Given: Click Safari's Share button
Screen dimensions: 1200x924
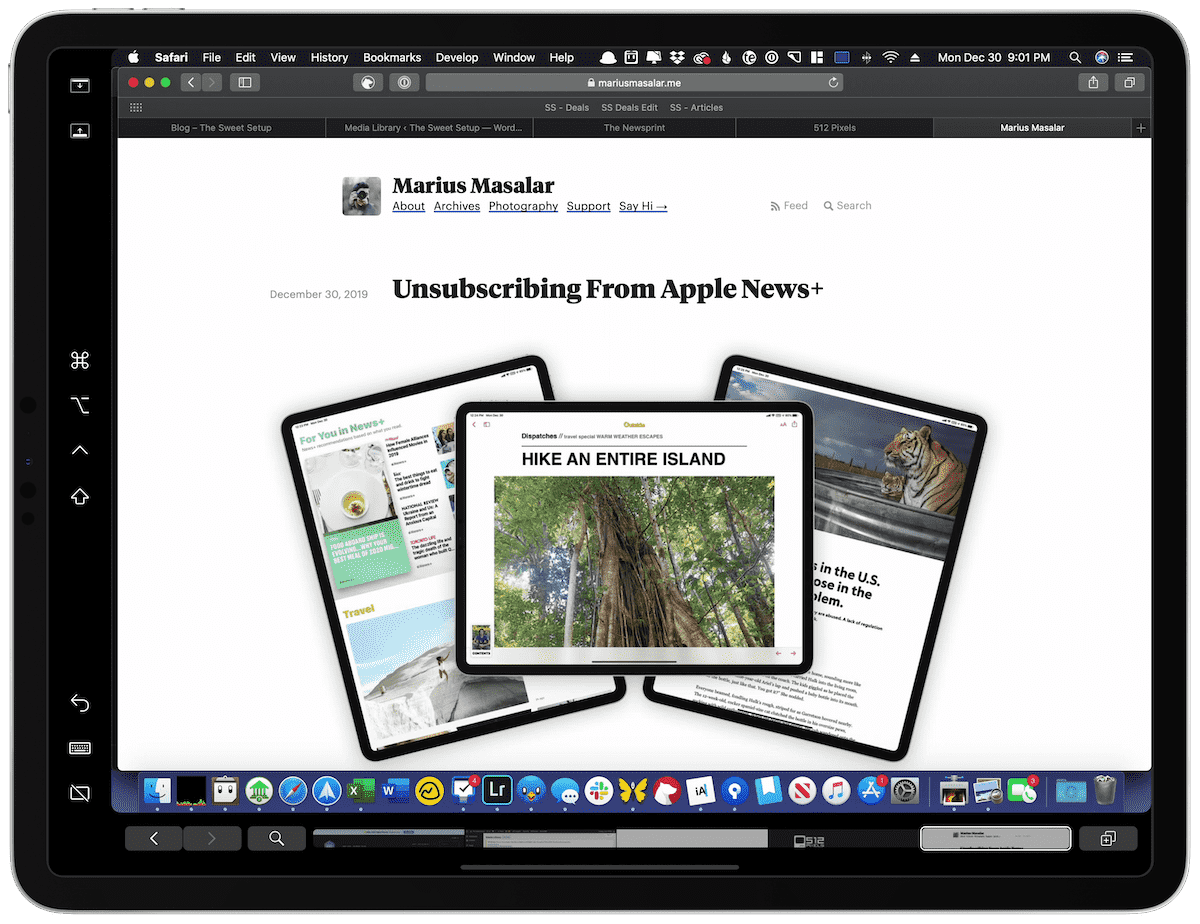Looking at the screenshot, I should click(1094, 82).
